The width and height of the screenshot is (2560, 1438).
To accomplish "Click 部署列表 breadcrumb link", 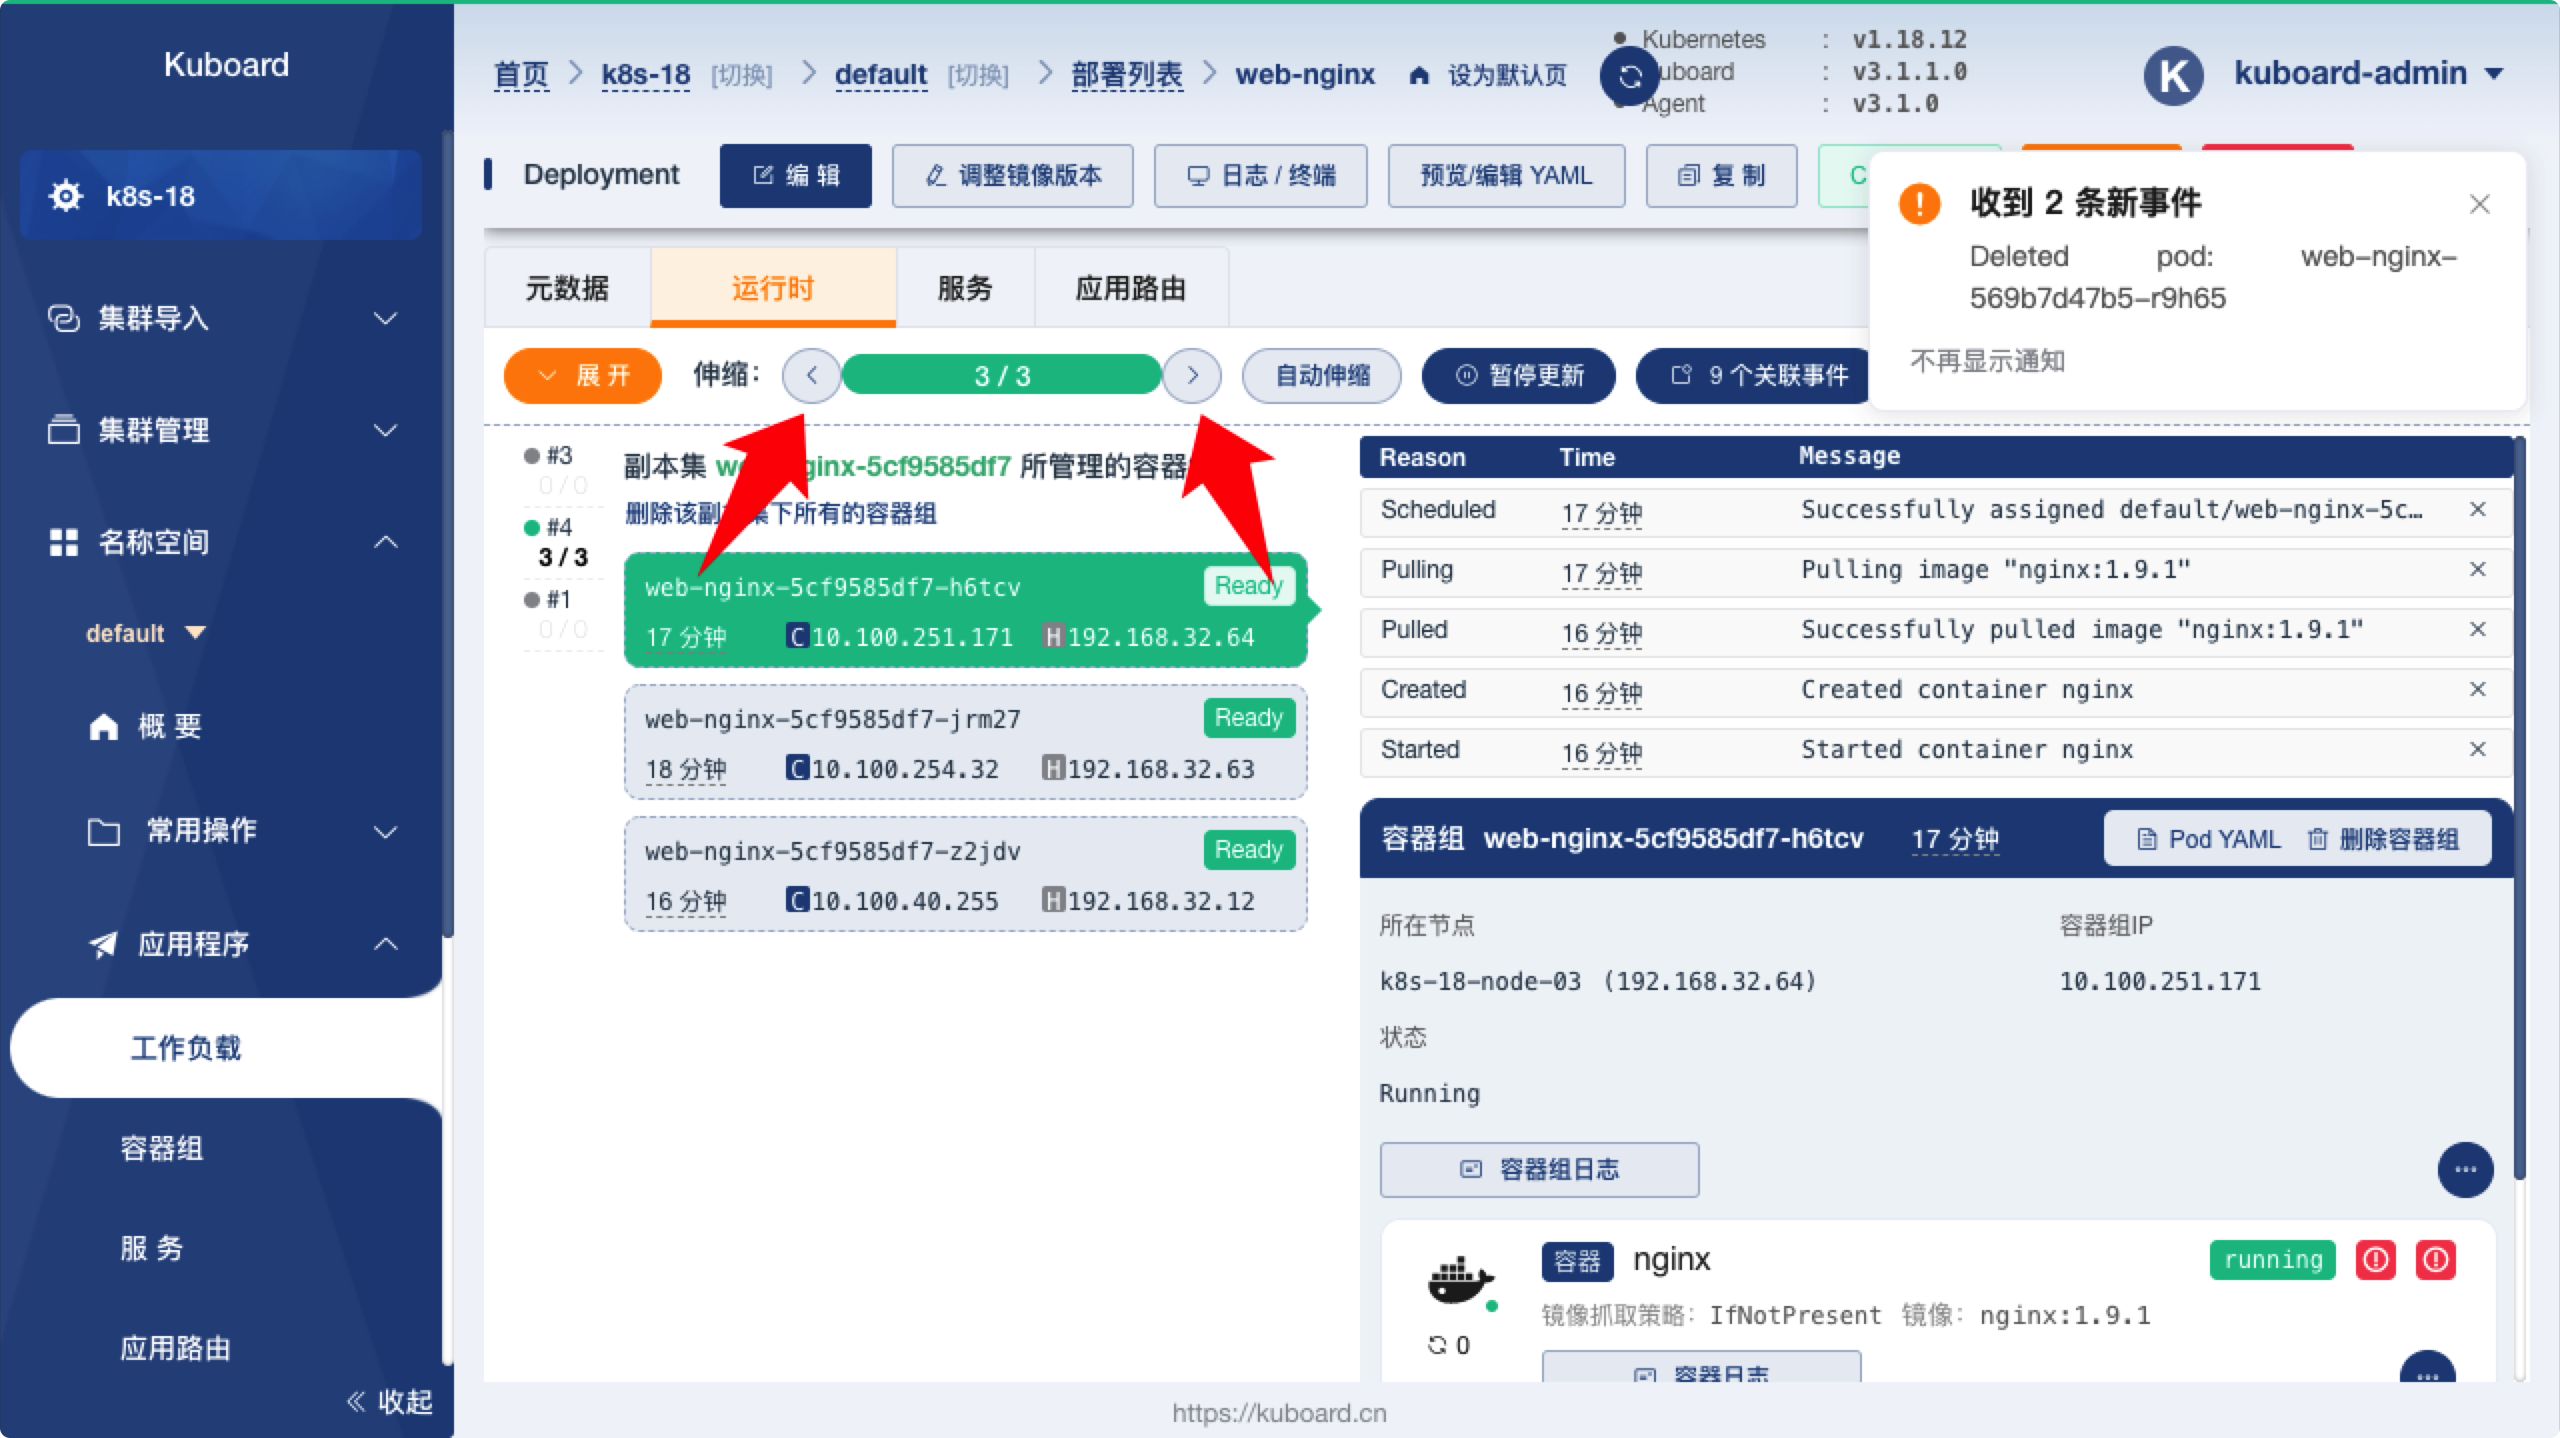I will tap(1127, 75).
